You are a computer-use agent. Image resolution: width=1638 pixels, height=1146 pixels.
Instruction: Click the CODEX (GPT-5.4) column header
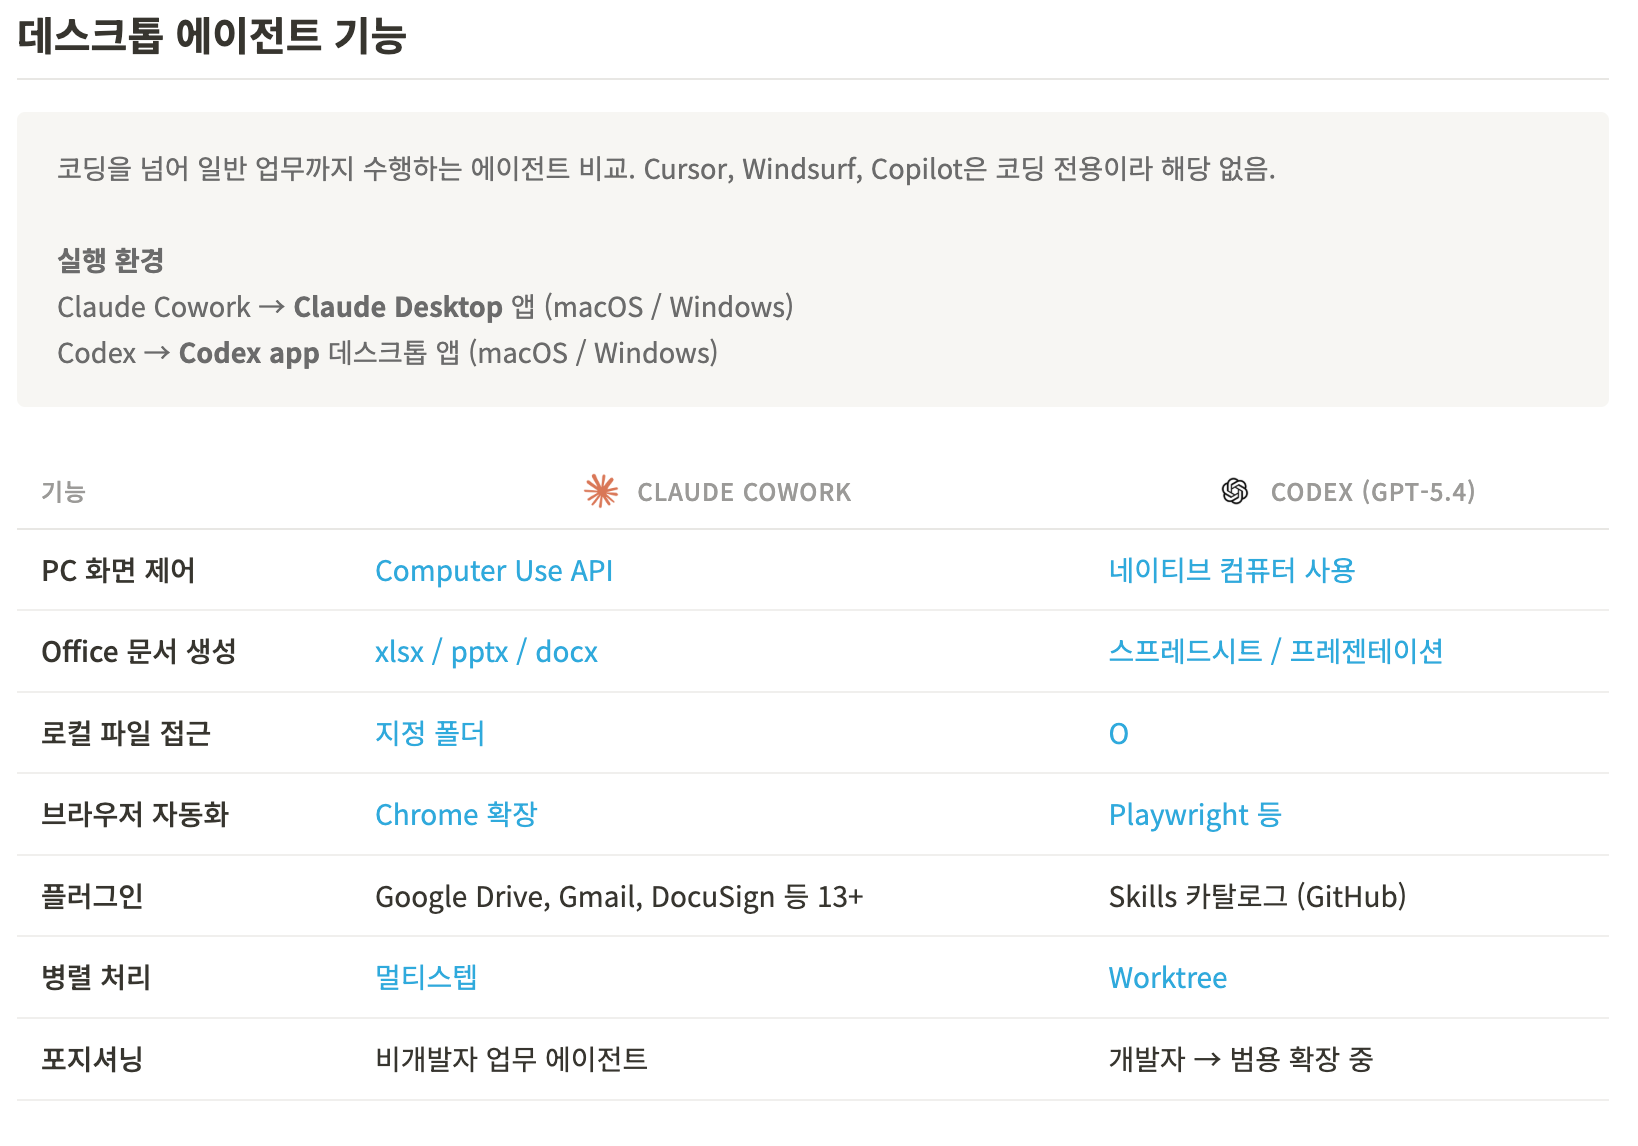pyautogui.click(x=1372, y=492)
